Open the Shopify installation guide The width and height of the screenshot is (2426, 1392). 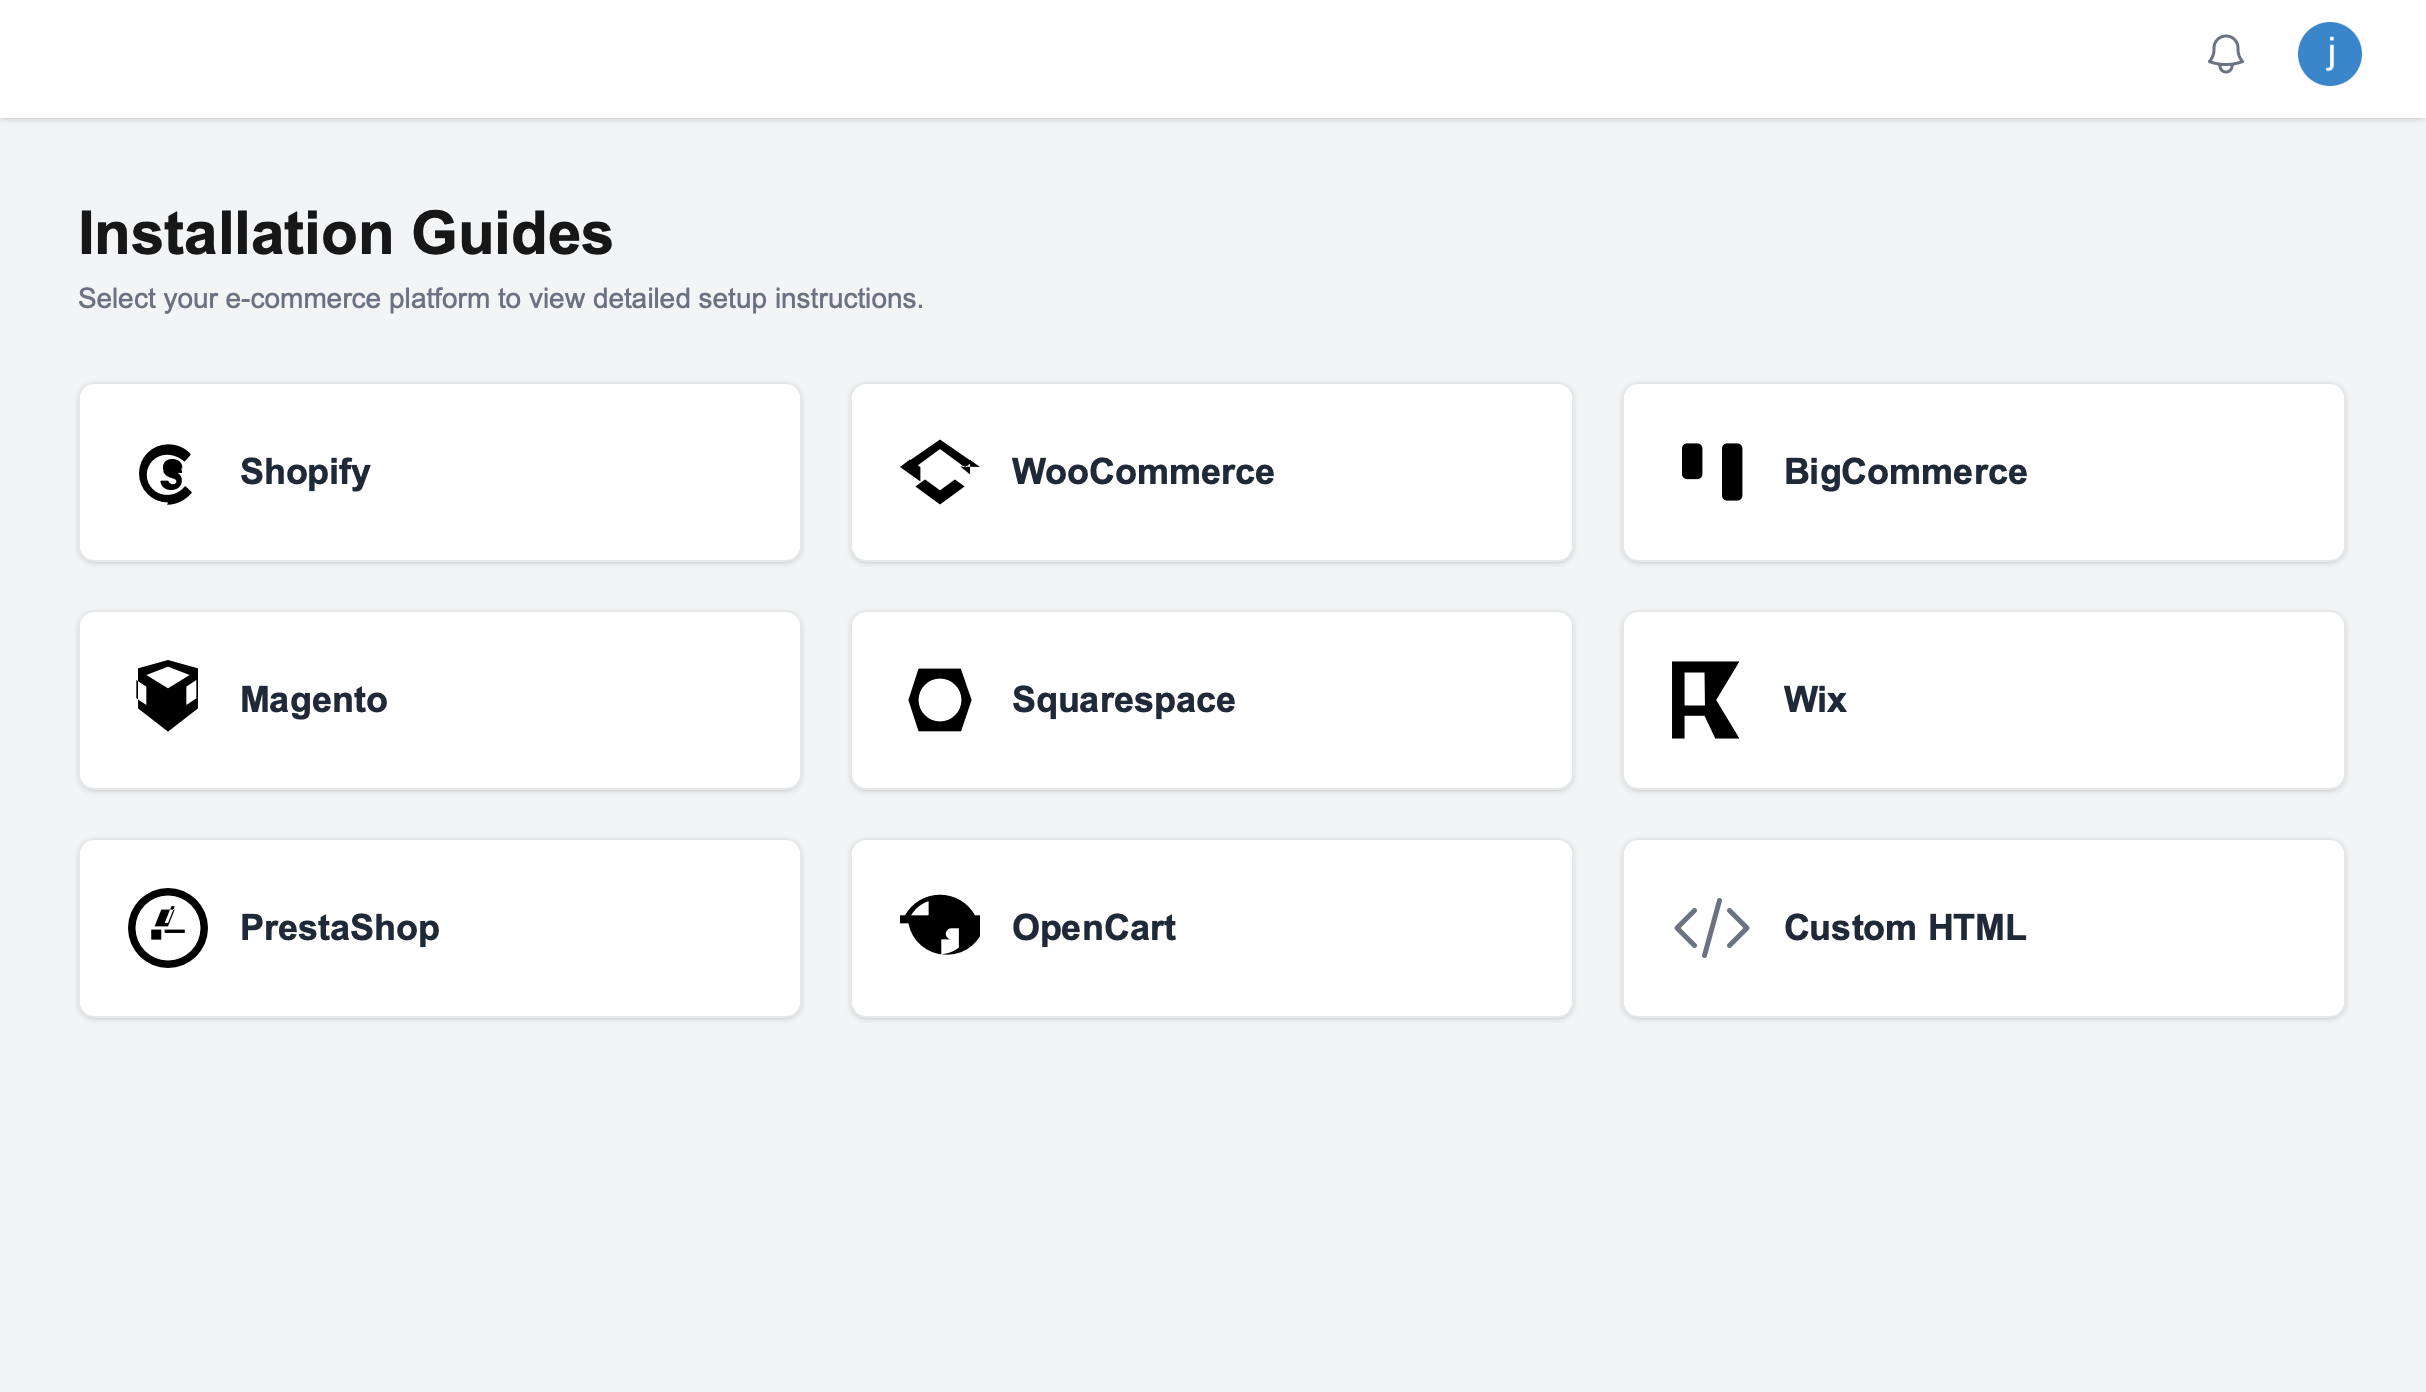coord(440,472)
